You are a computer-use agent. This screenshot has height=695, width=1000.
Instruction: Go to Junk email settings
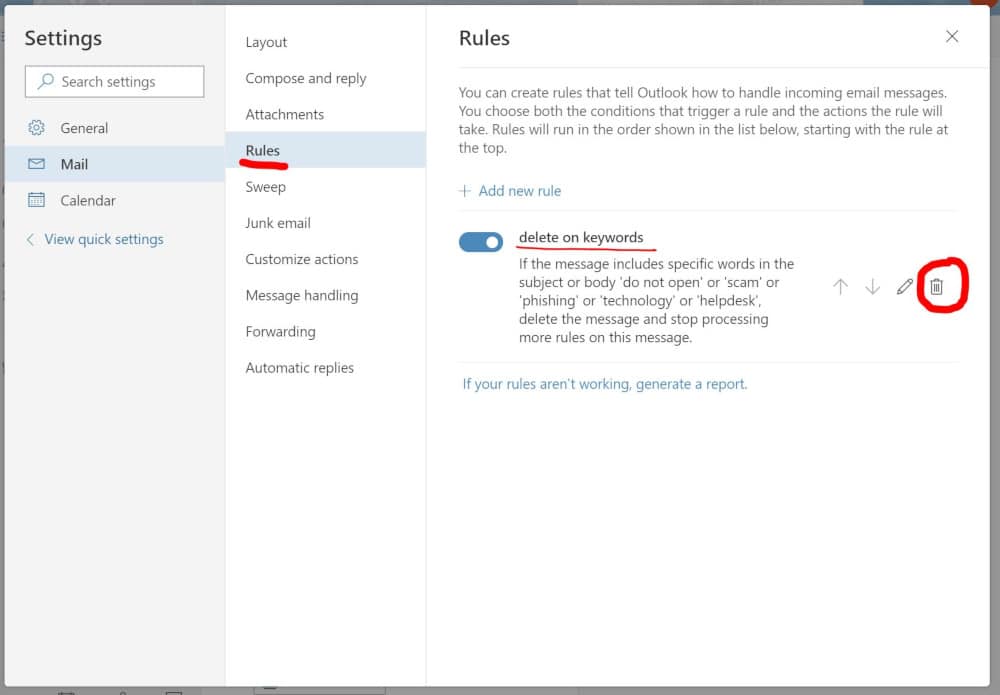click(278, 223)
